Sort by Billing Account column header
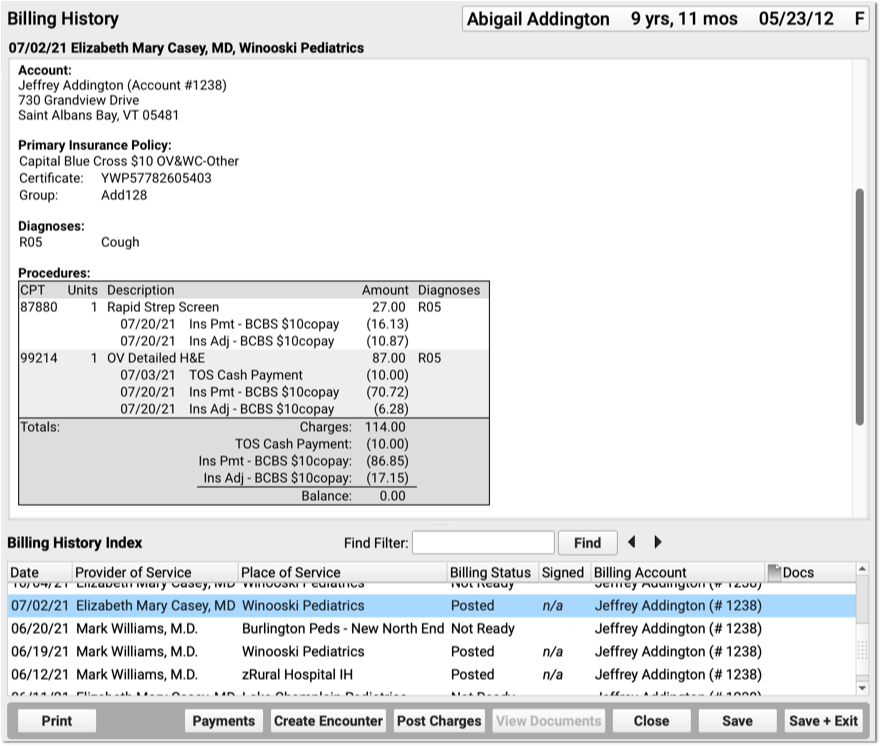 point(675,573)
